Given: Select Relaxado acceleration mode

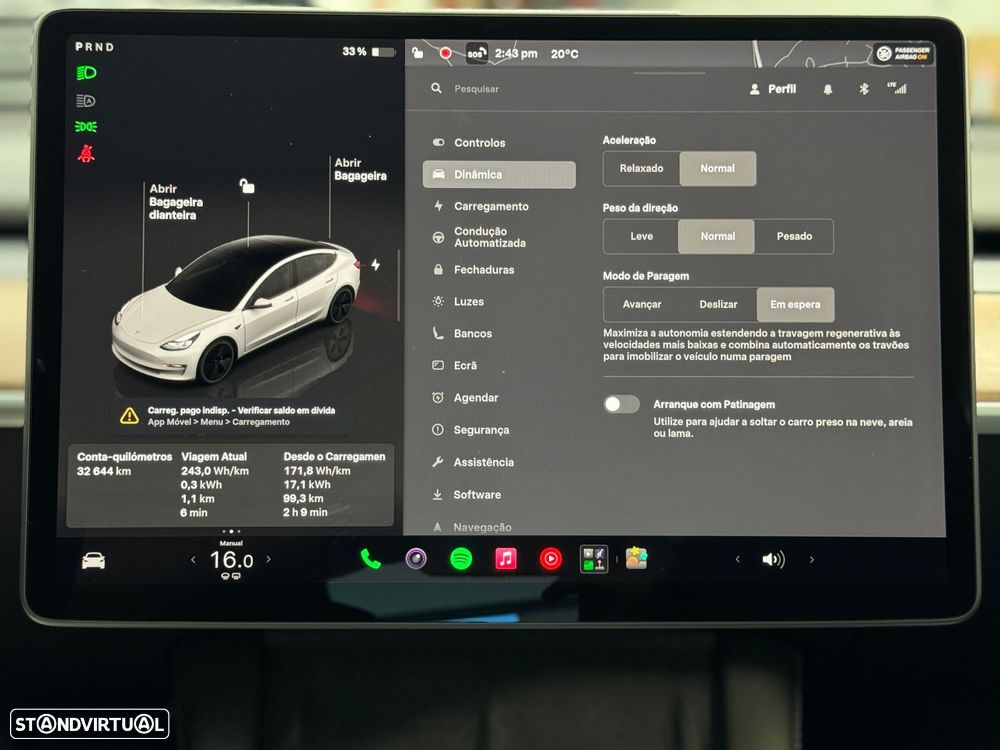Looking at the screenshot, I should click(x=642, y=168).
